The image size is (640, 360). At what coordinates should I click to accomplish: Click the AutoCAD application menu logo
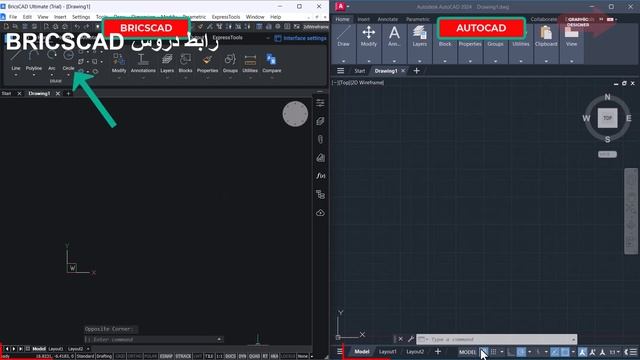[340, 7]
